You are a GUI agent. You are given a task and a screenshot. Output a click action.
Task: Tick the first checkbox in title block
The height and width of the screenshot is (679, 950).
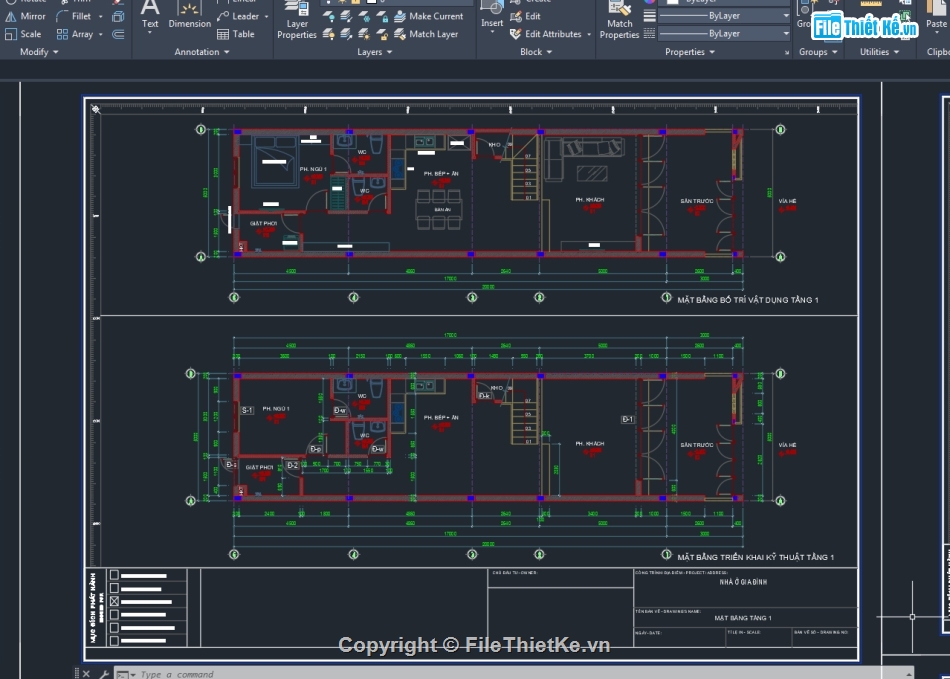[114, 575]
